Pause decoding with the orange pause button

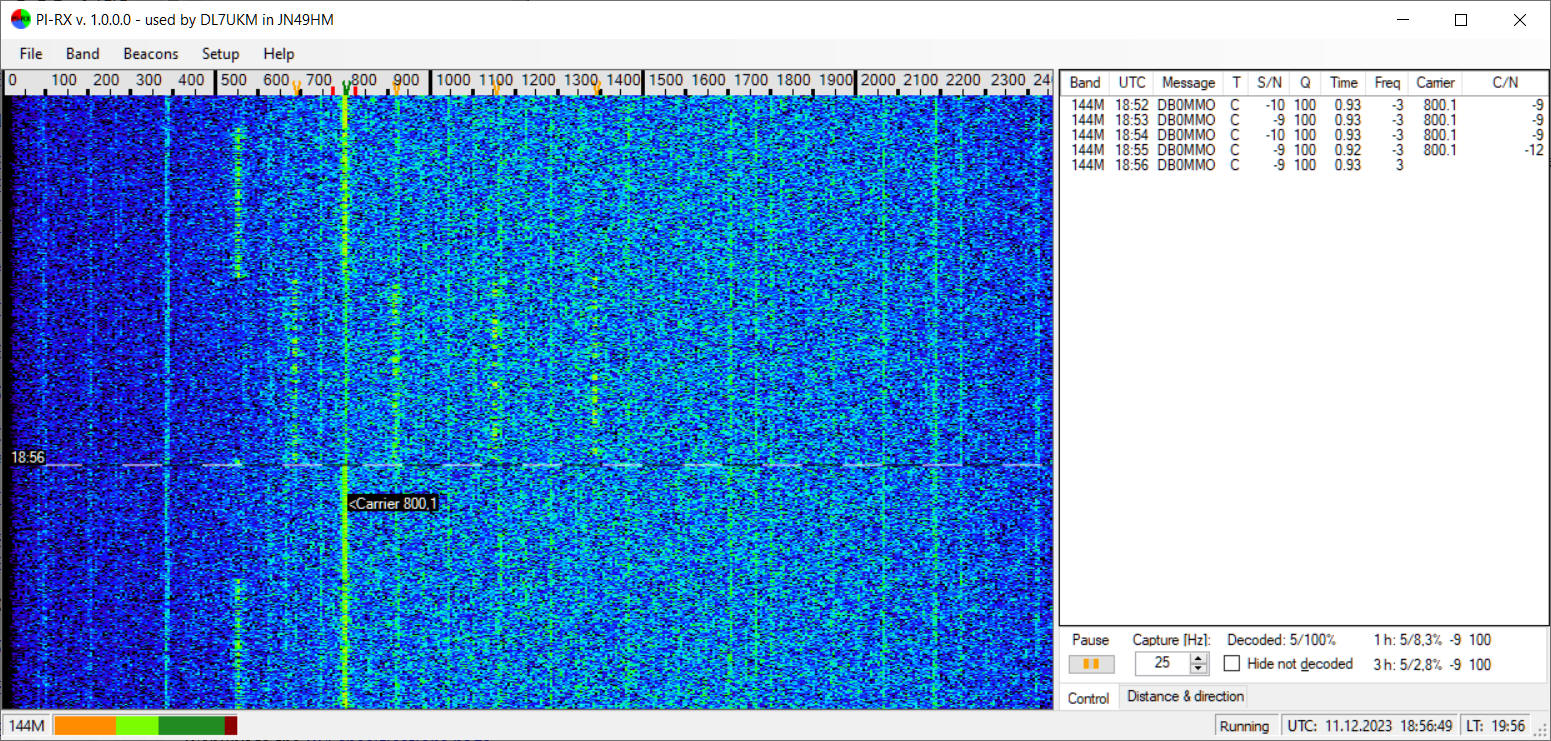(x=1091, y=664)
